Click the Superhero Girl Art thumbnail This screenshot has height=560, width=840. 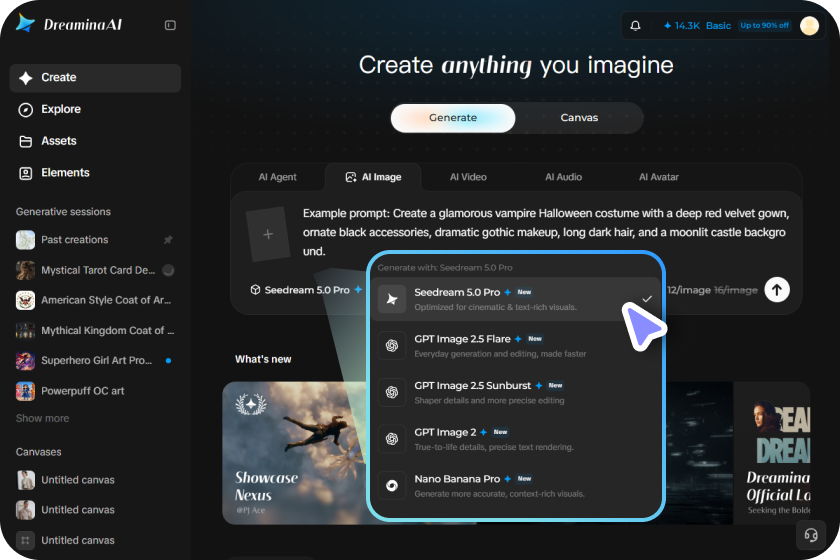coord(25,361)
